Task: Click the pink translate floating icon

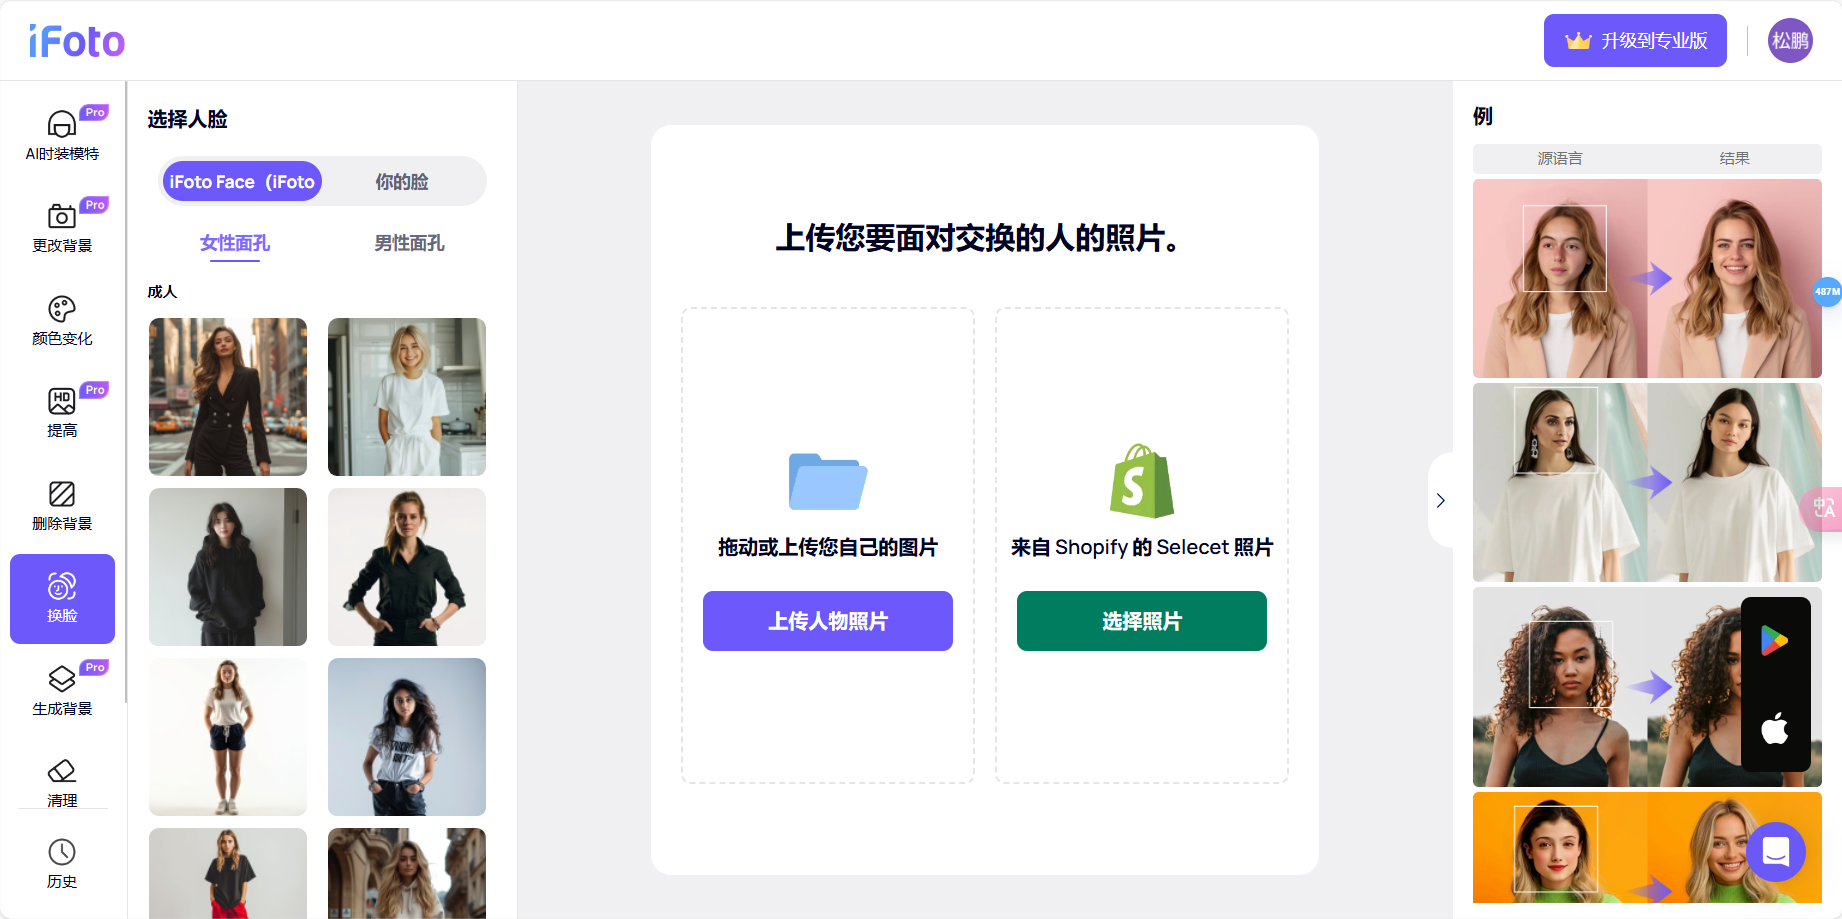Action: pos(1824,509)
